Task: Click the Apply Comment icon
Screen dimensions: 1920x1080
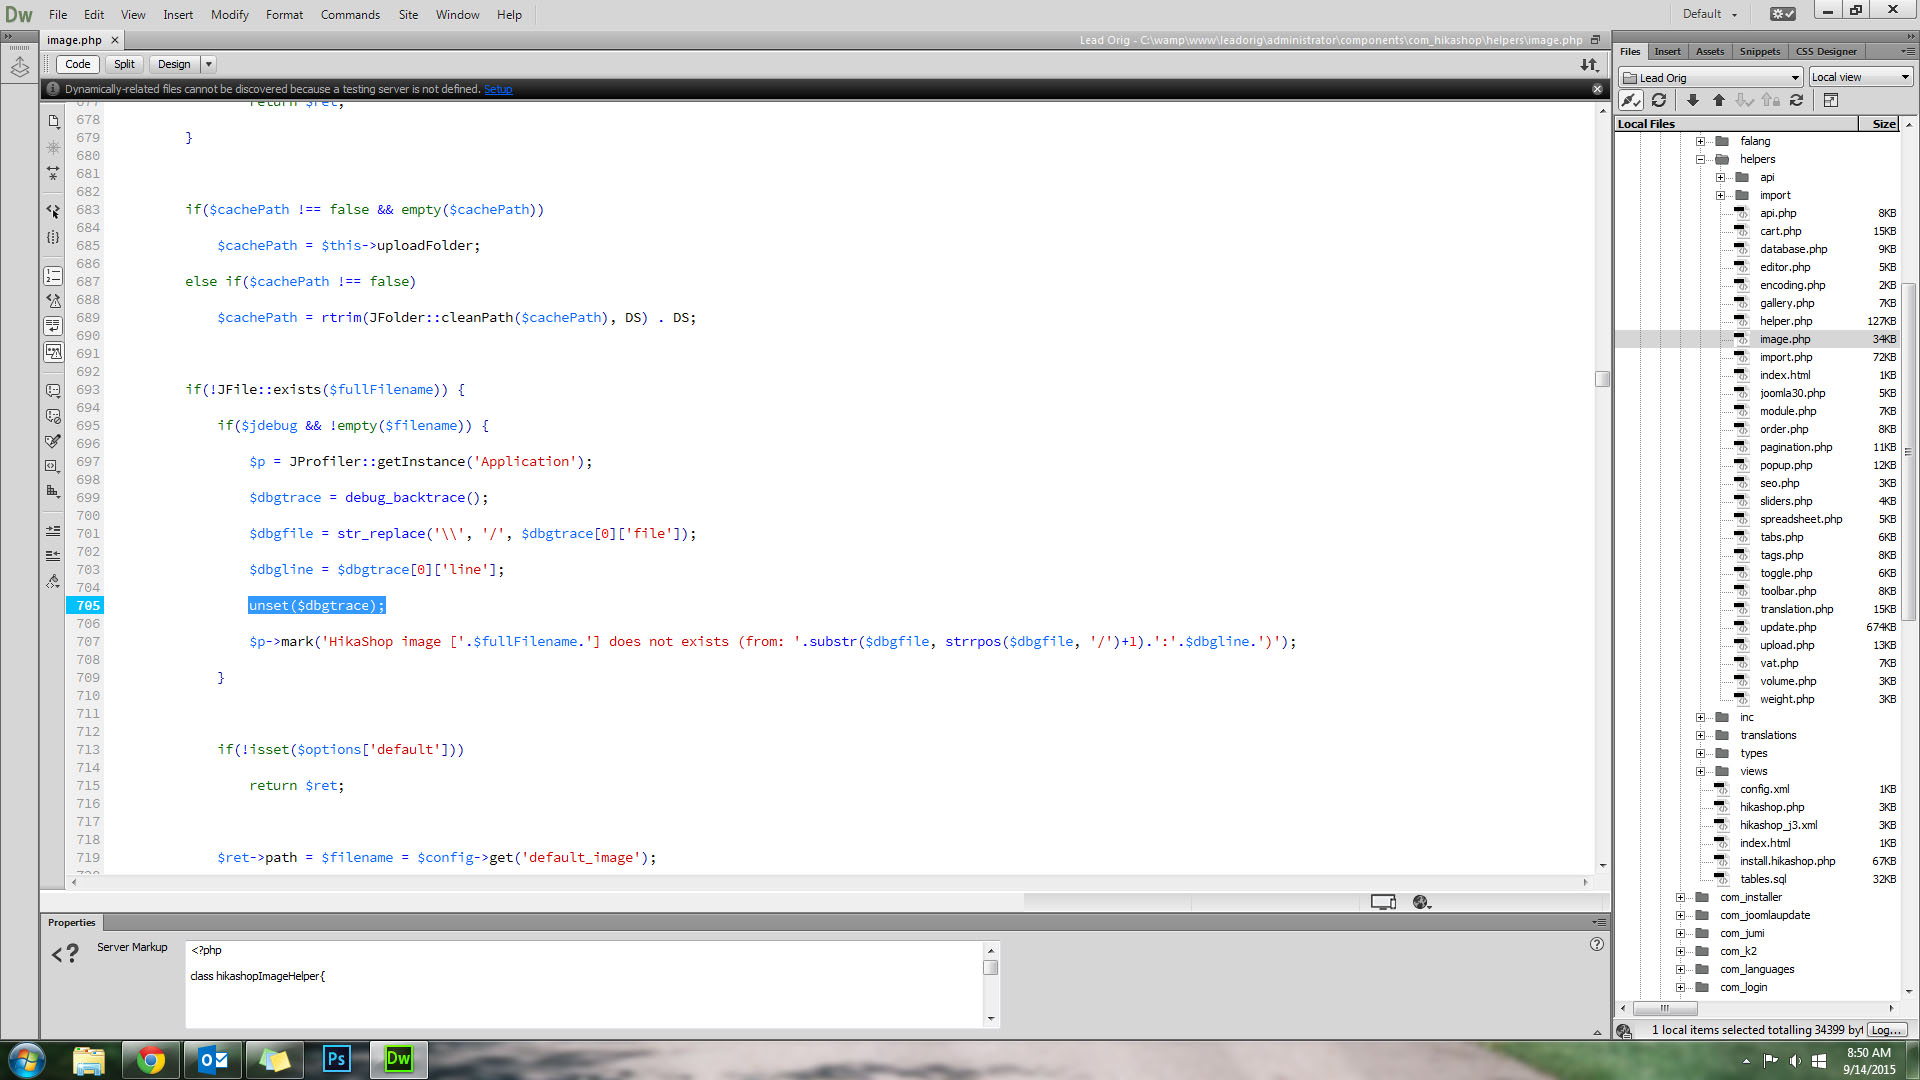Action: (x=53, y=391)
